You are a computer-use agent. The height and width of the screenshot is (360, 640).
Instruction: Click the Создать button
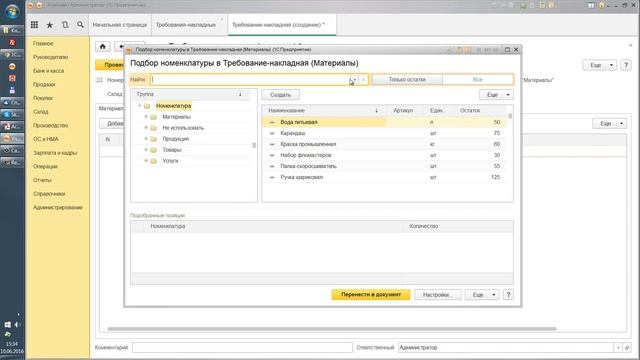[280, 95]
